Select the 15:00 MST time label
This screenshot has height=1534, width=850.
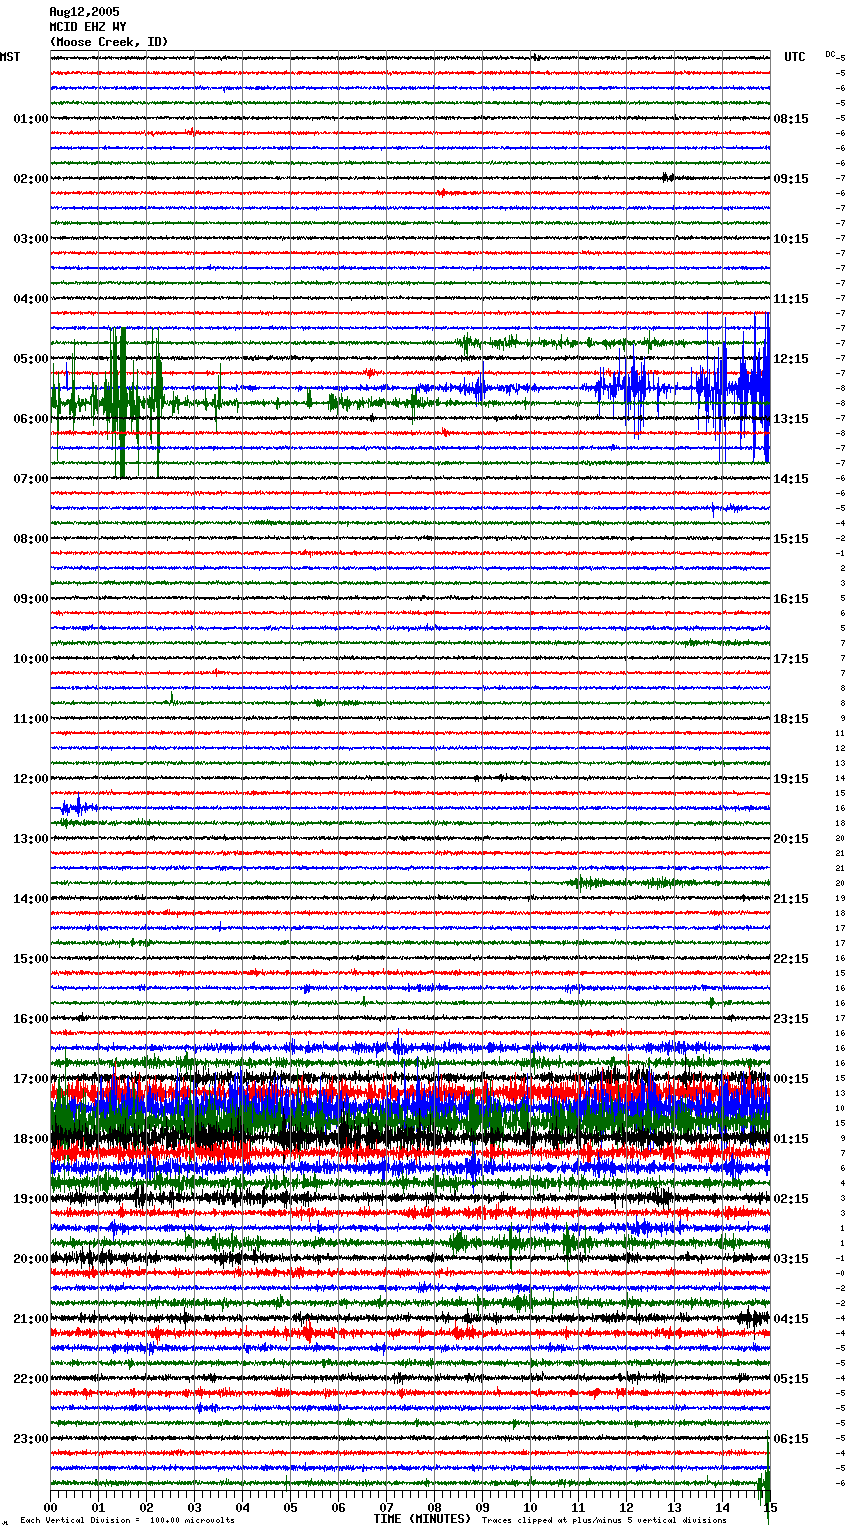[x=31, y=959]
